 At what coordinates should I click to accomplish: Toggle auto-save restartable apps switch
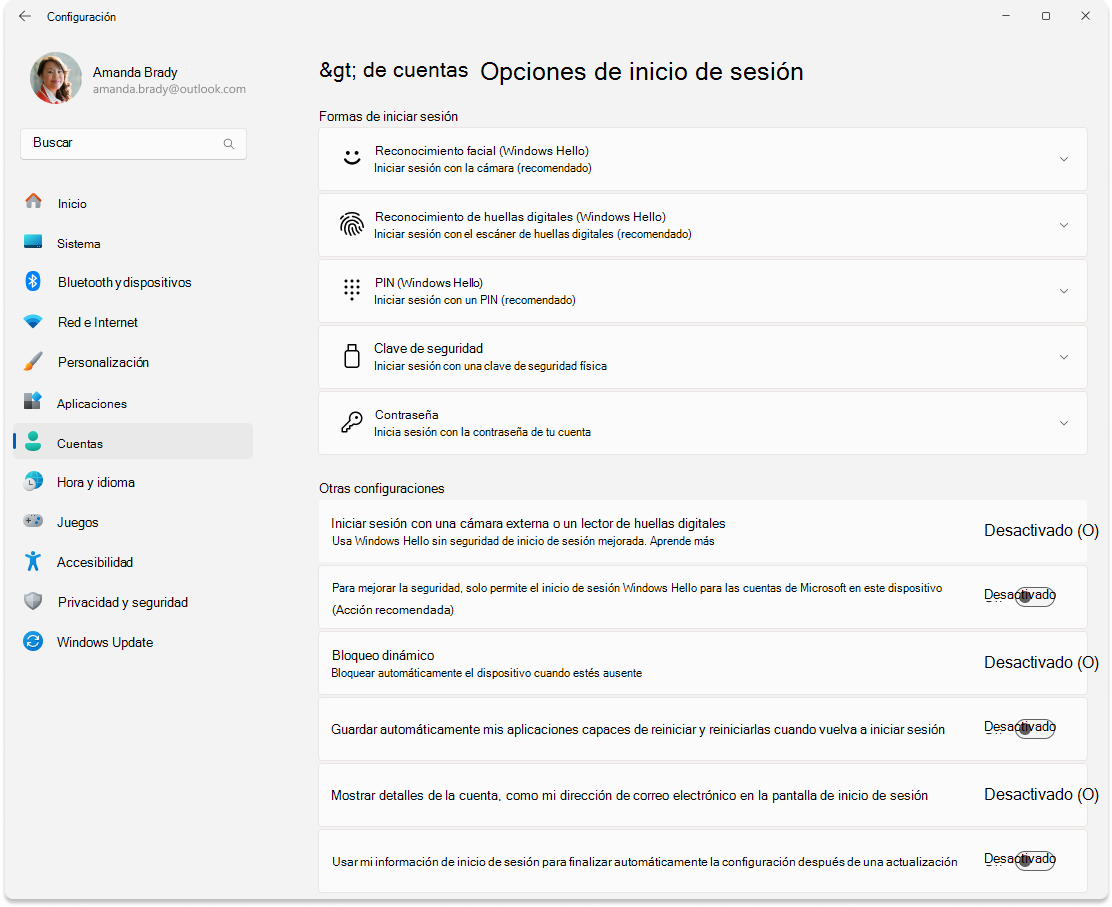(x=1034, y=728)
